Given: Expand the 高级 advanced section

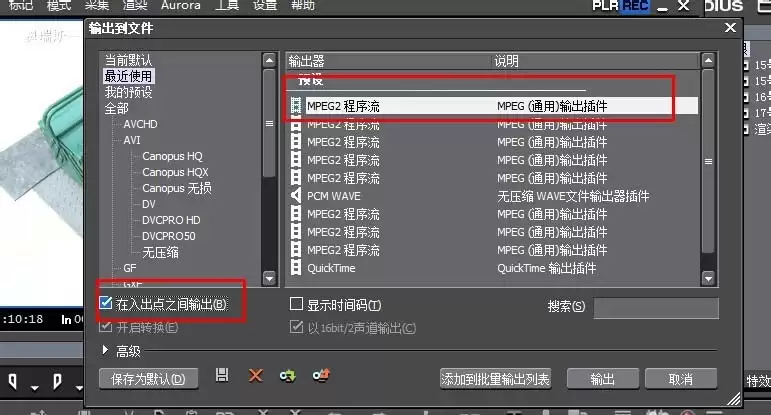Looking at the screenshot, I should pyautogui.click(x=105, y=350).
